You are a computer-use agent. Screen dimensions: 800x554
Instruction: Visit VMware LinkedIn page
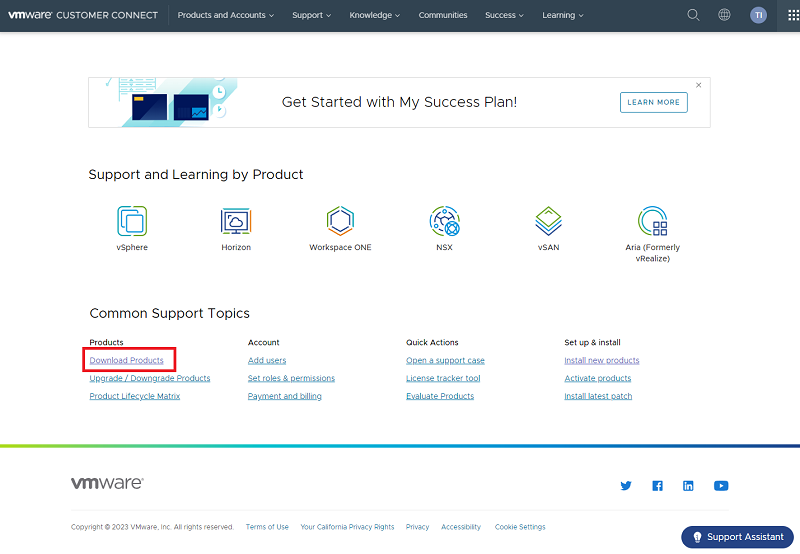(688, 486)
